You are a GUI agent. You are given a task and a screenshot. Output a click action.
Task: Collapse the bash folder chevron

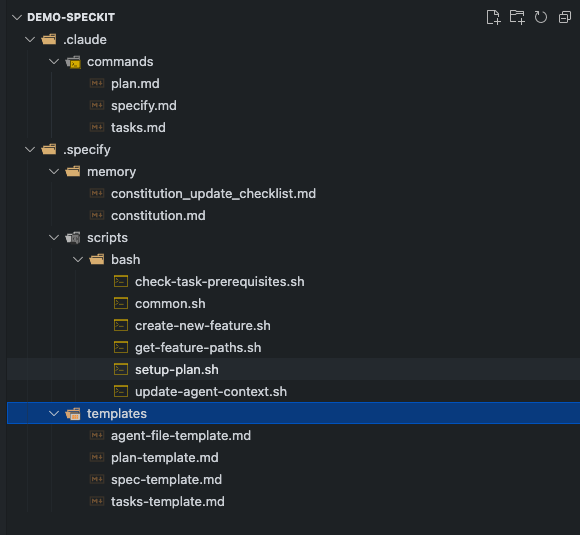pos(78,259)
